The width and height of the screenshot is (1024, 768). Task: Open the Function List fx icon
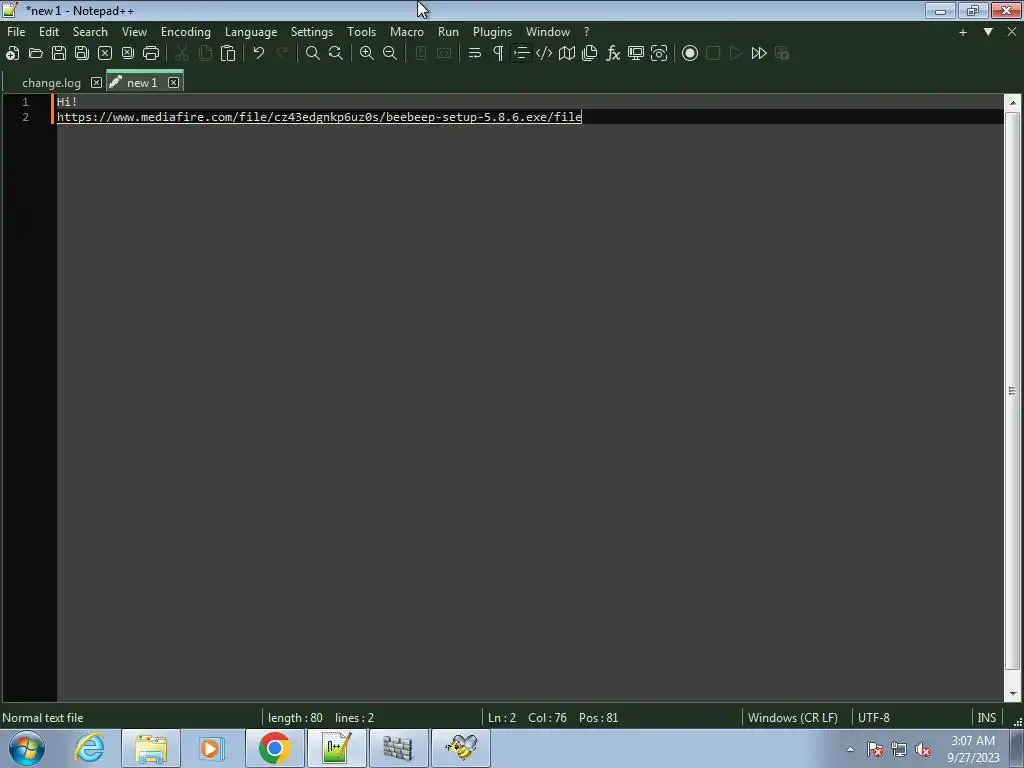[x=613, y=54]
